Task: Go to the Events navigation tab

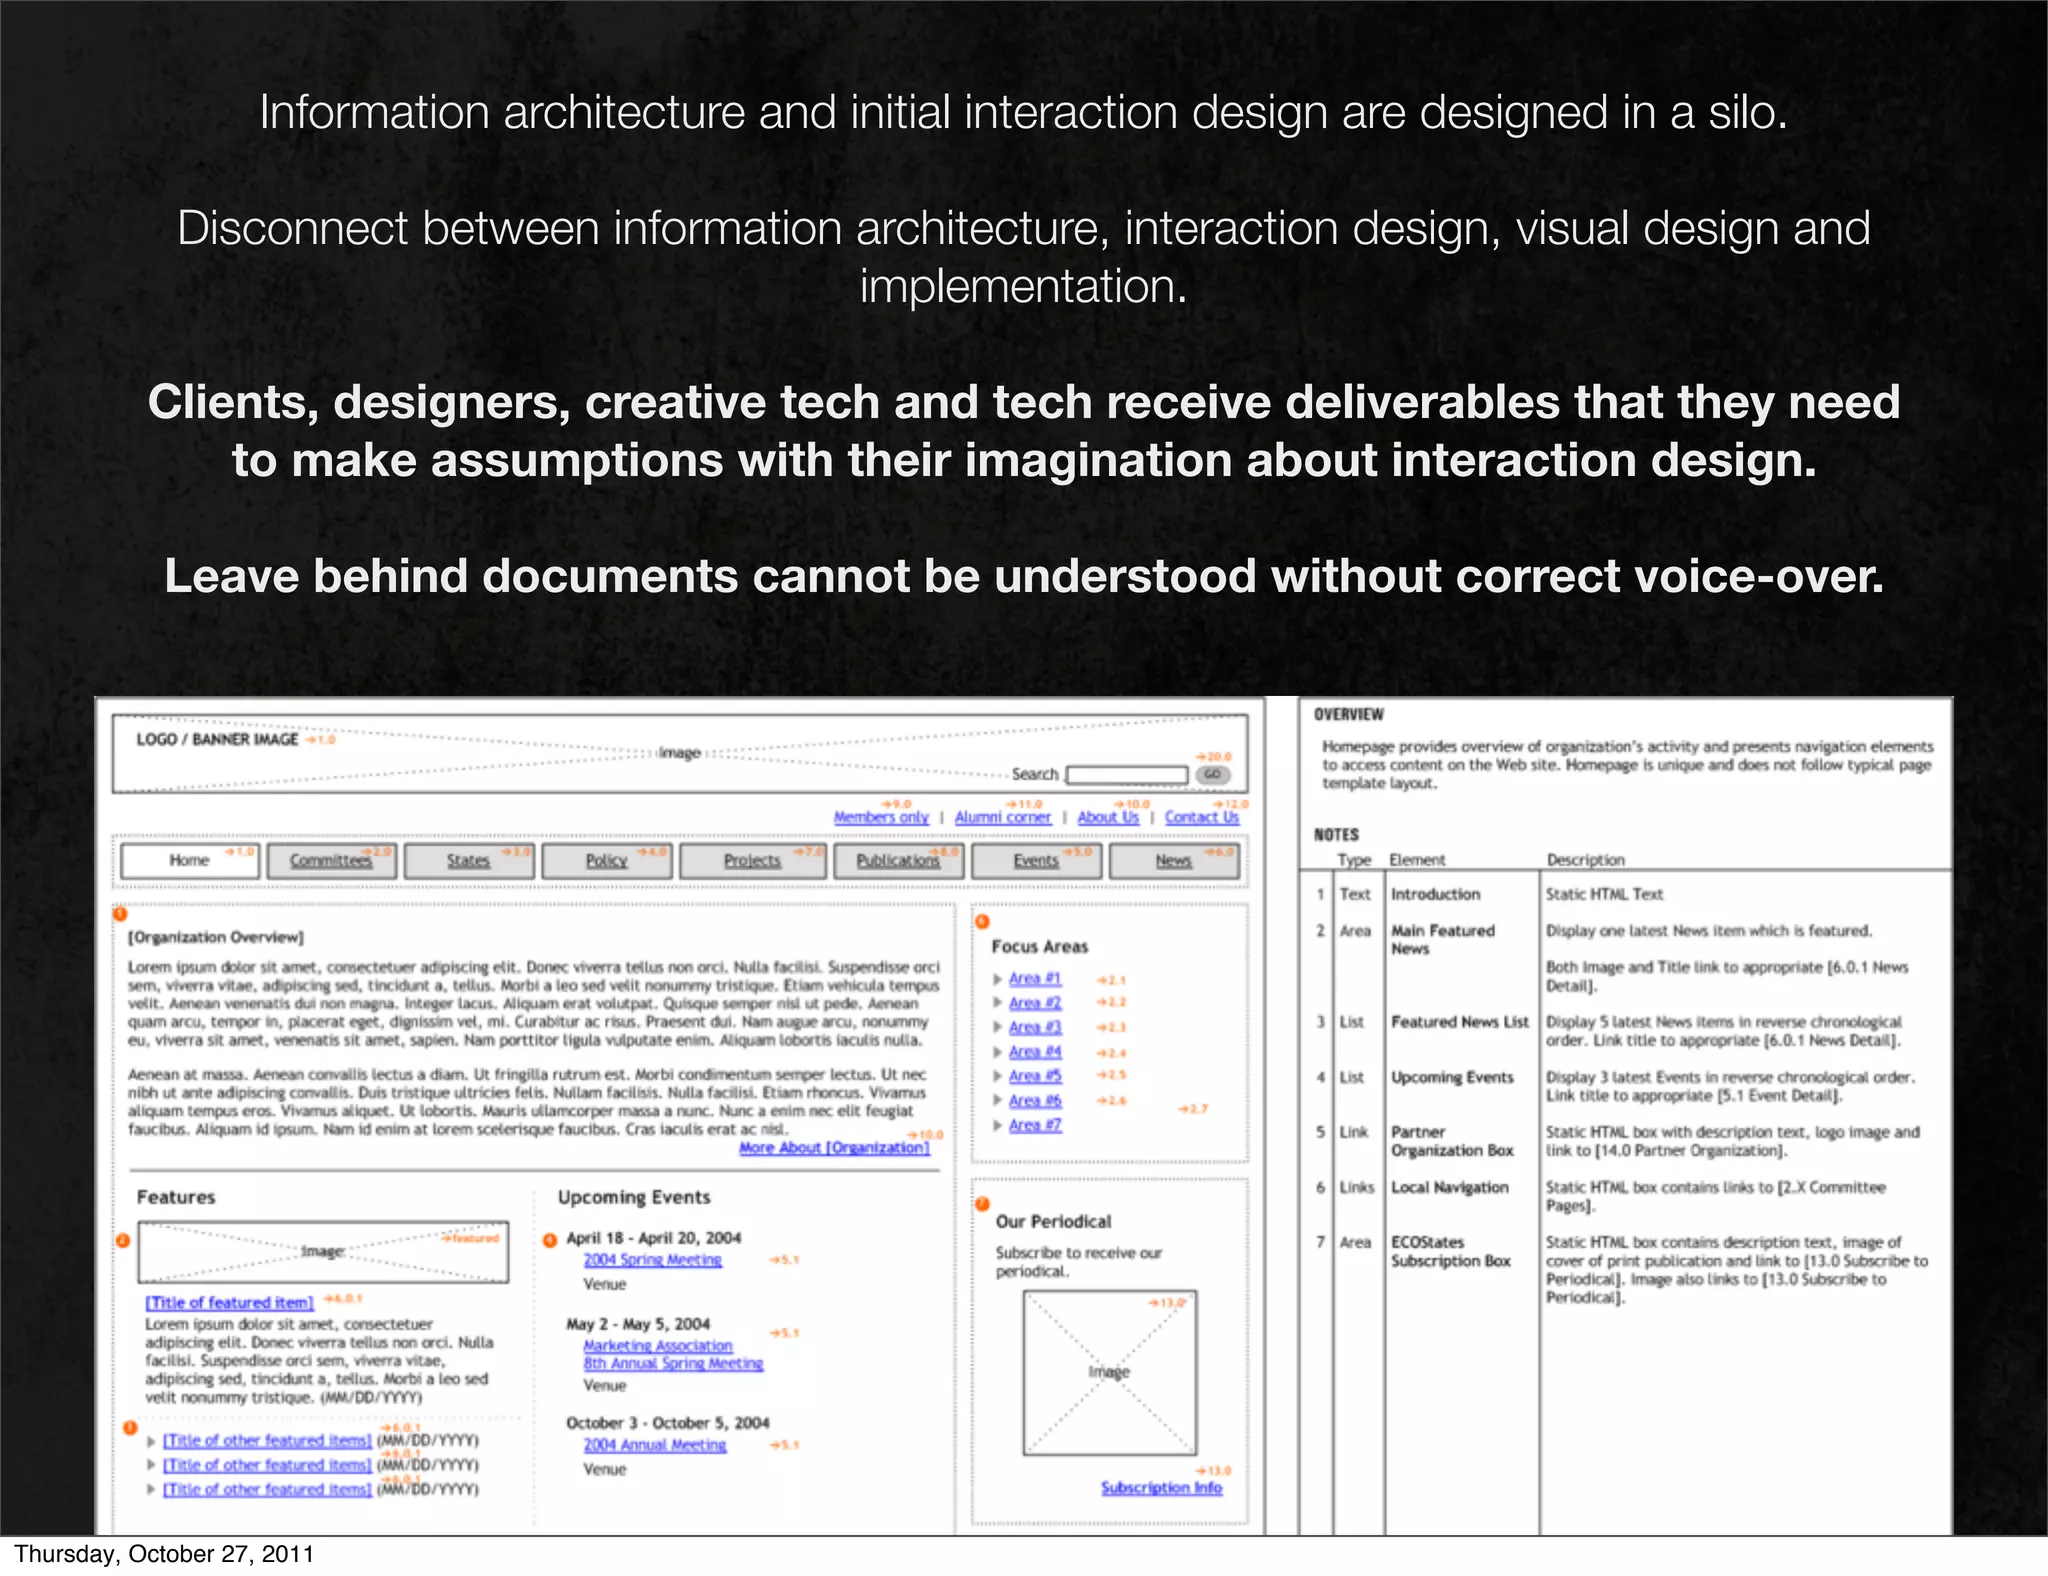Action: click(x=1036, y=861)
